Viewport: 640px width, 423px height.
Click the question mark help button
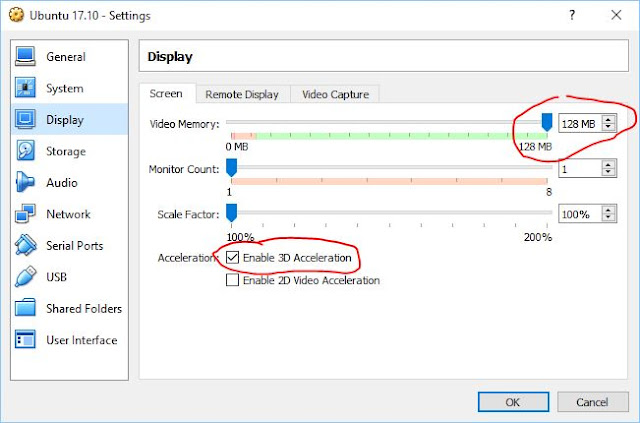572,16
